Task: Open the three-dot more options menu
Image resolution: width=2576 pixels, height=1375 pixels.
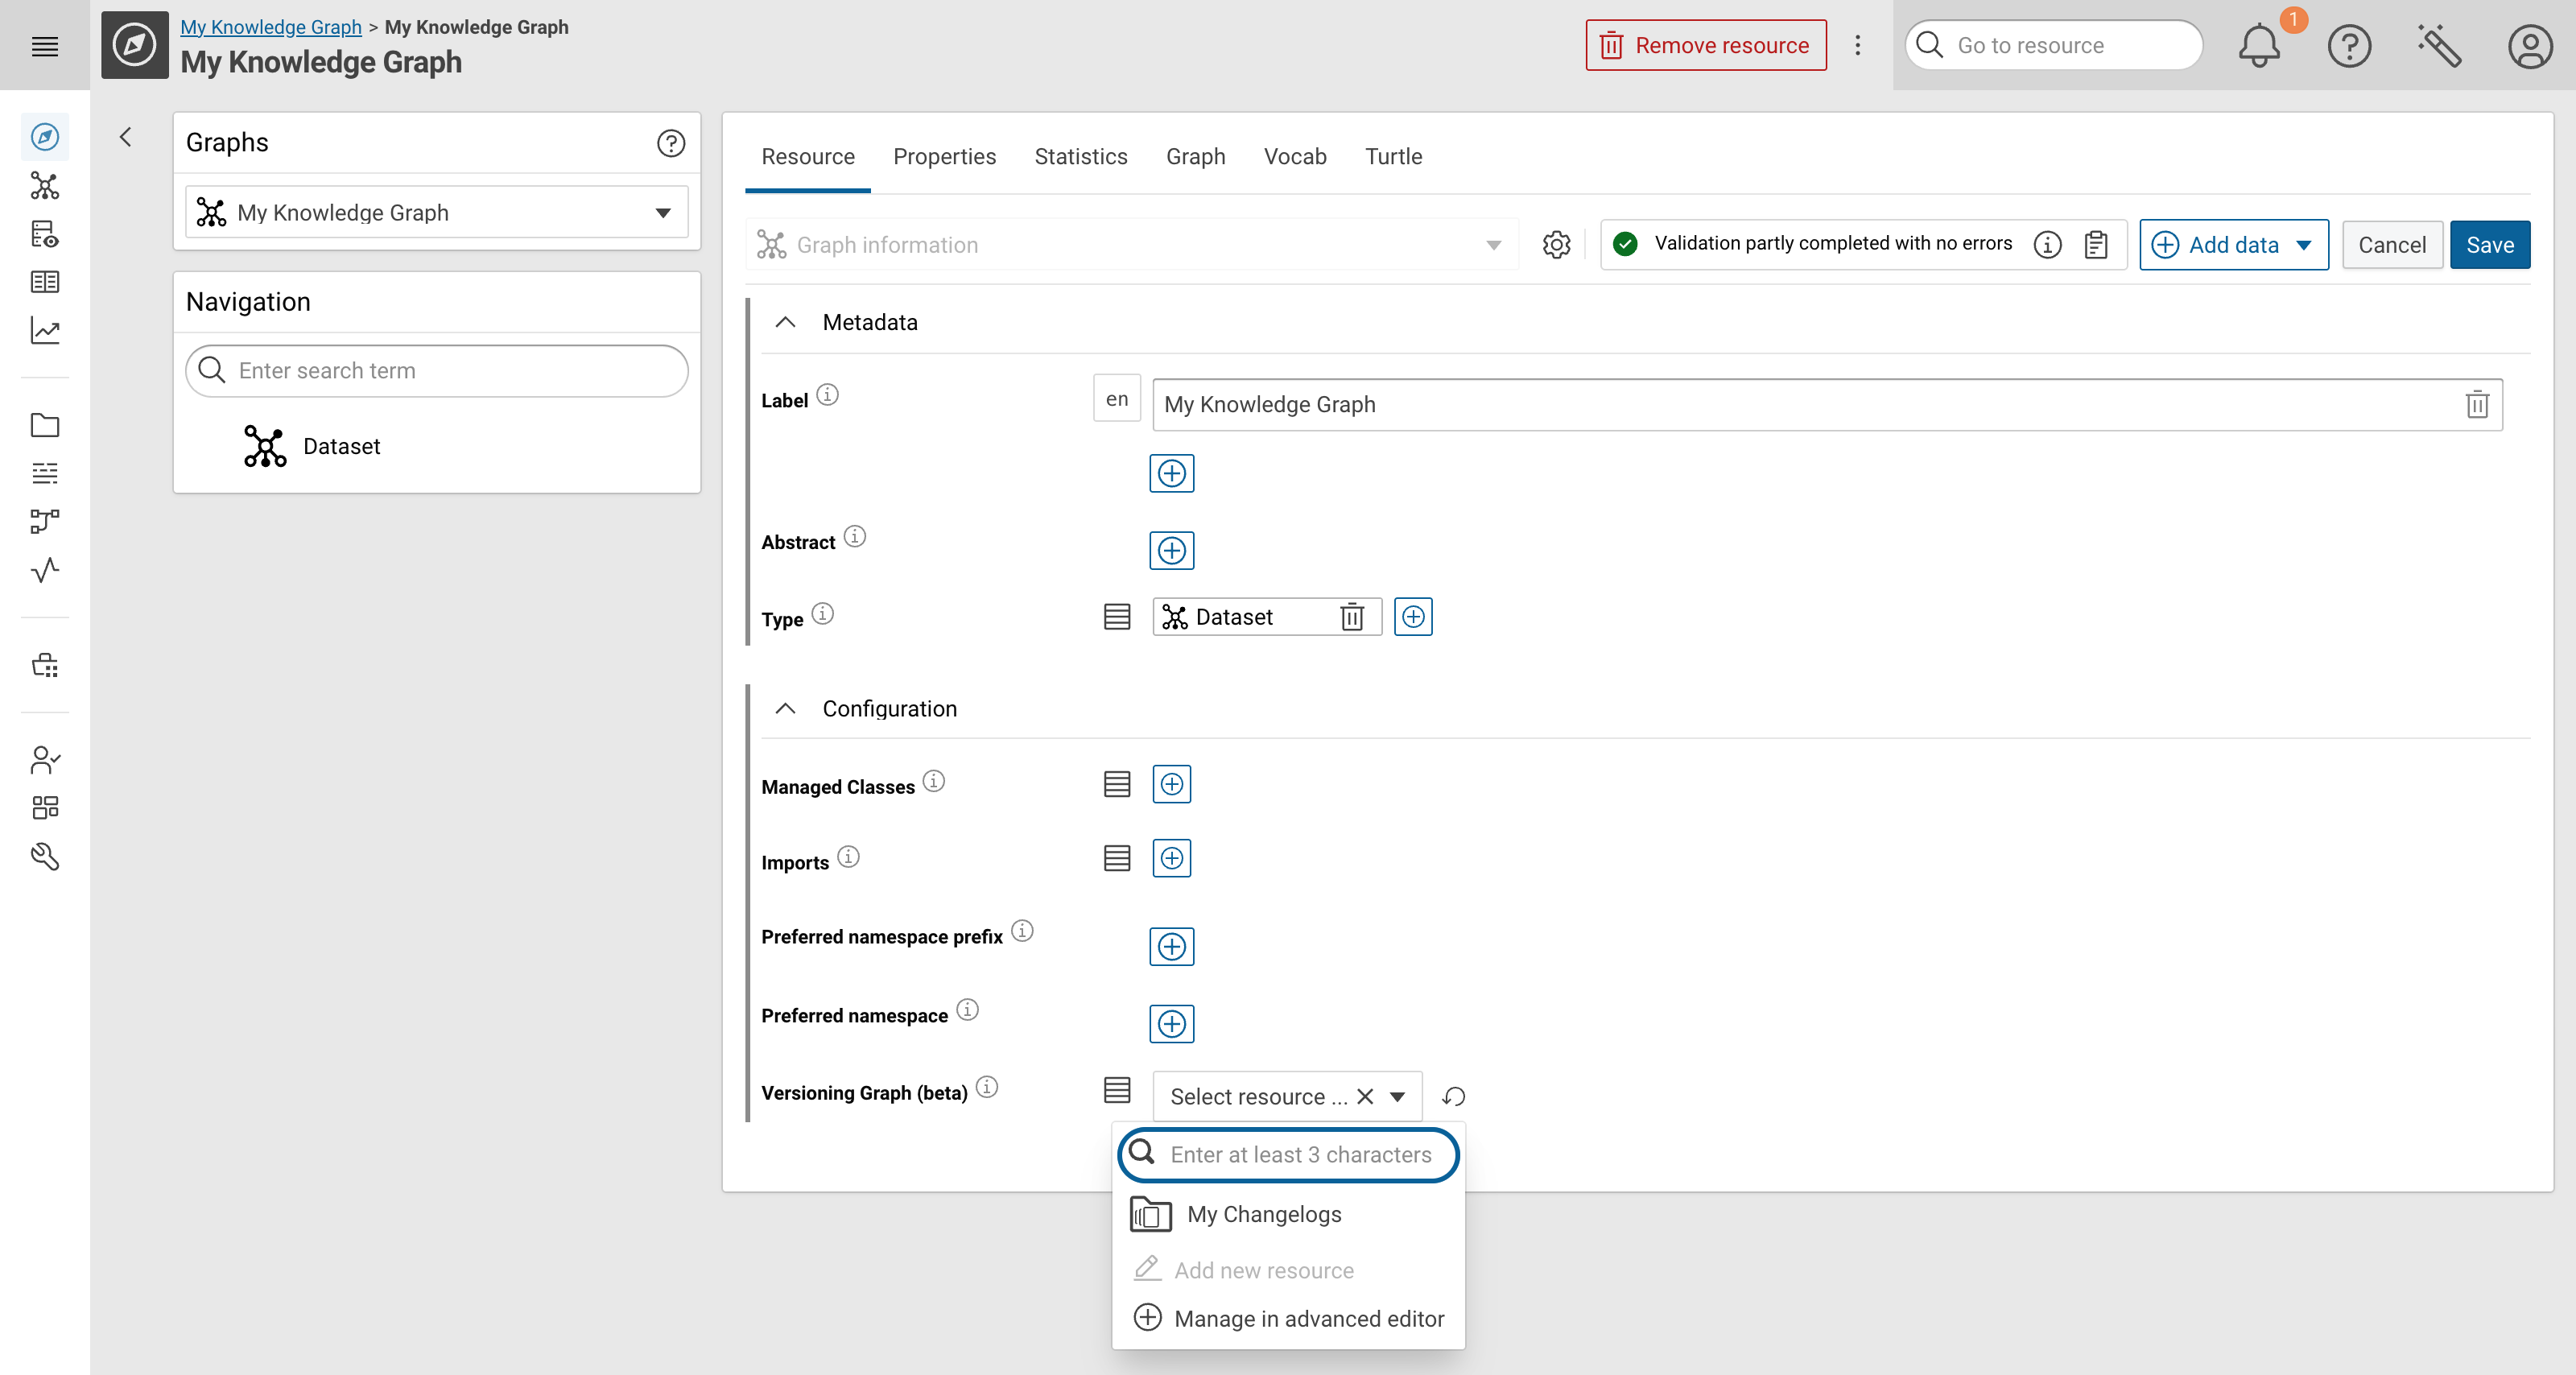Action: point(1858,46)
